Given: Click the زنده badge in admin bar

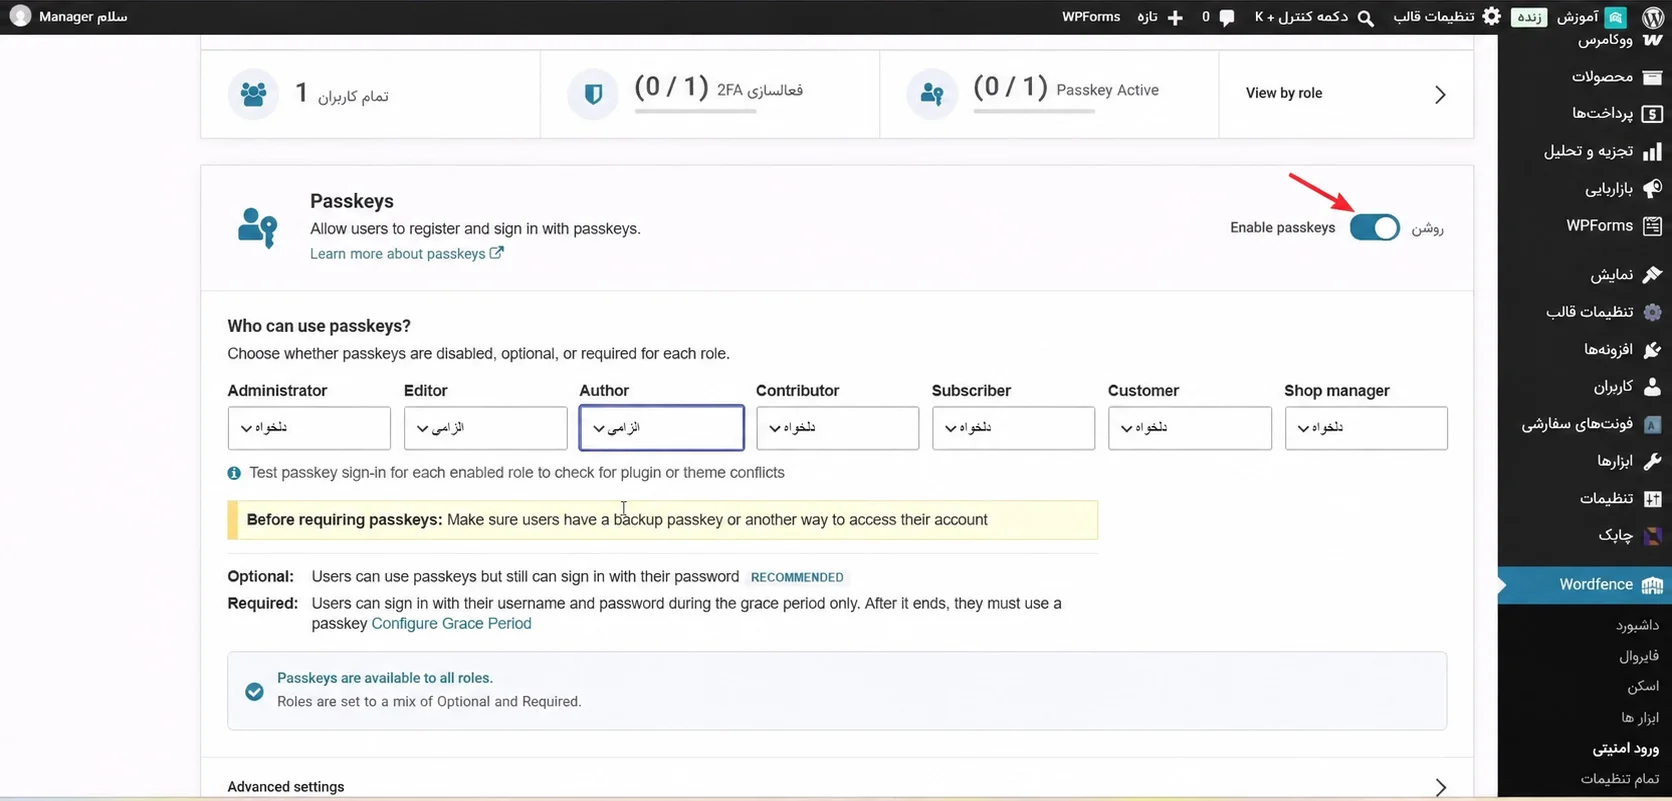Looking at the screenshot, I should click(1529, 17).
